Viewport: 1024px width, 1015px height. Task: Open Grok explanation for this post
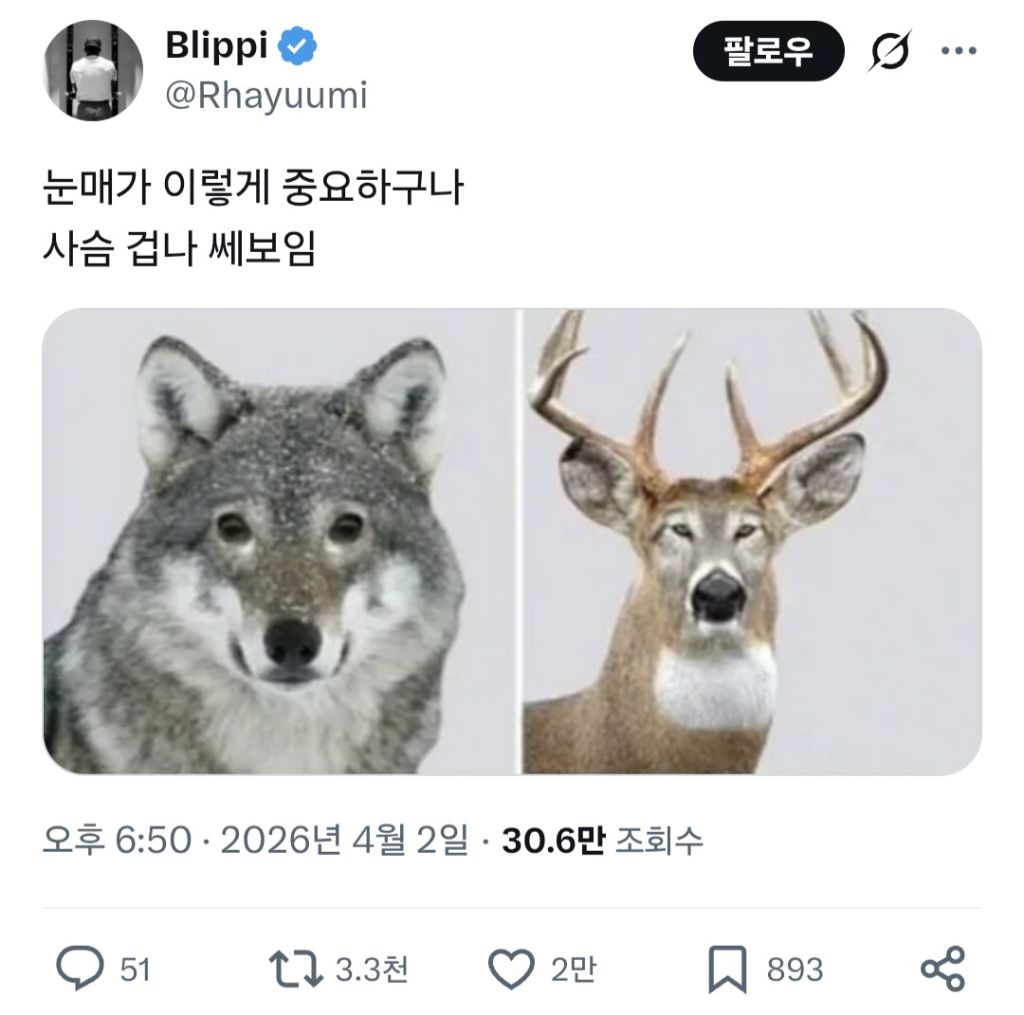click(888, 48)
